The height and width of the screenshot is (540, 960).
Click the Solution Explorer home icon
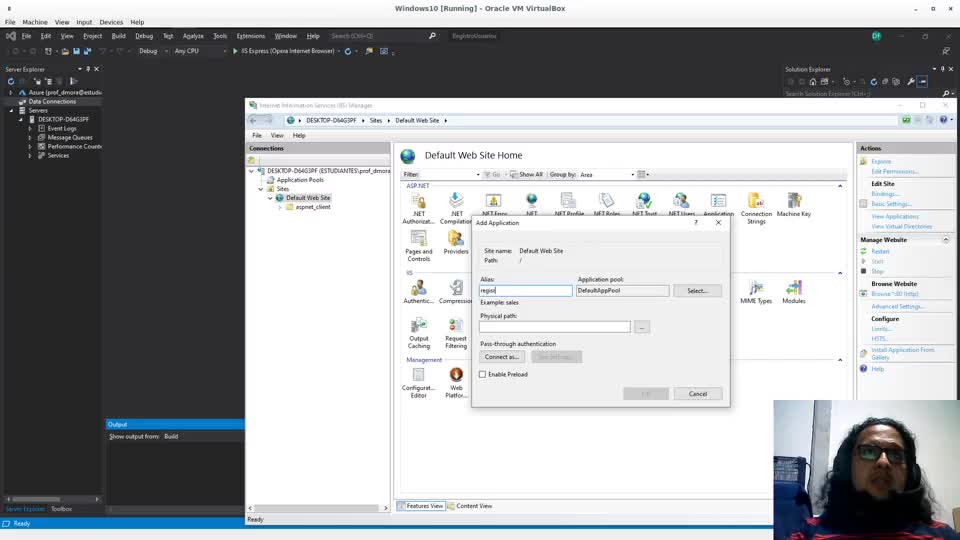[812, 81]
